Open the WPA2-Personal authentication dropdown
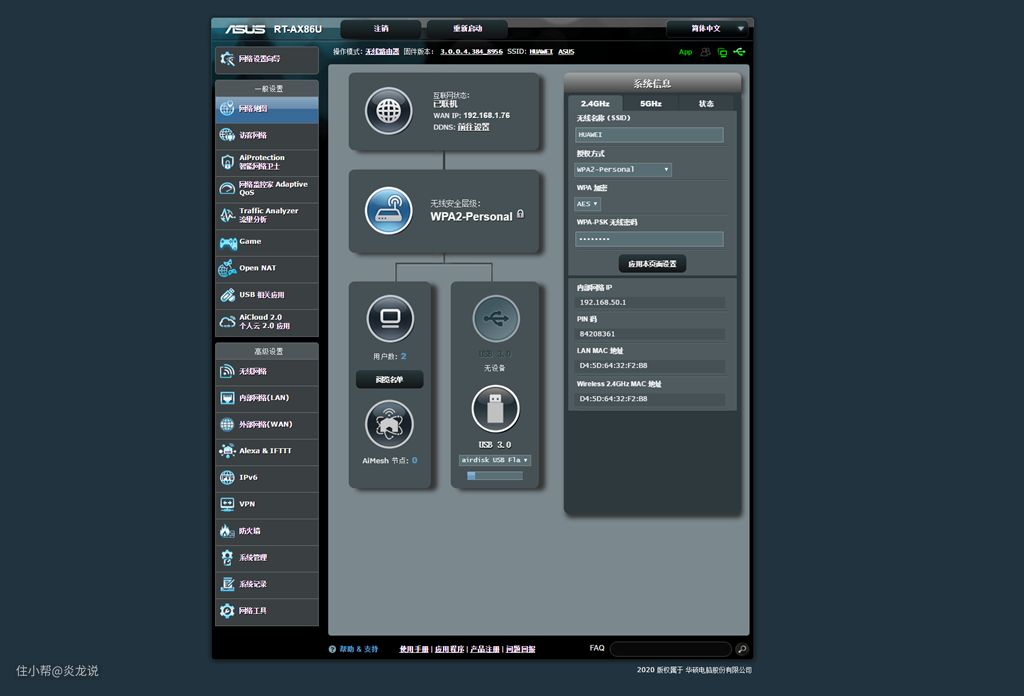1024x696 pixels. pos(623,170)
